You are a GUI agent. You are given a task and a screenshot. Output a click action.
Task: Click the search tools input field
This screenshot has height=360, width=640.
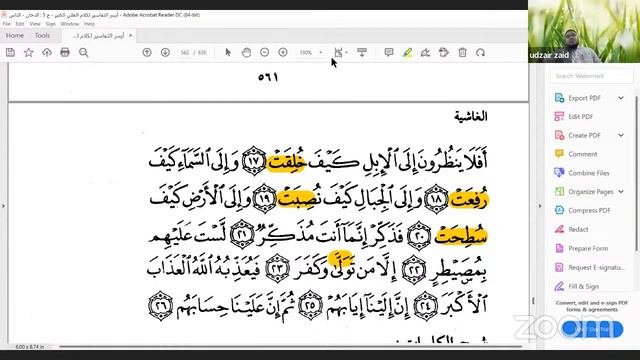pyautogui.click(x=591, y=76)
